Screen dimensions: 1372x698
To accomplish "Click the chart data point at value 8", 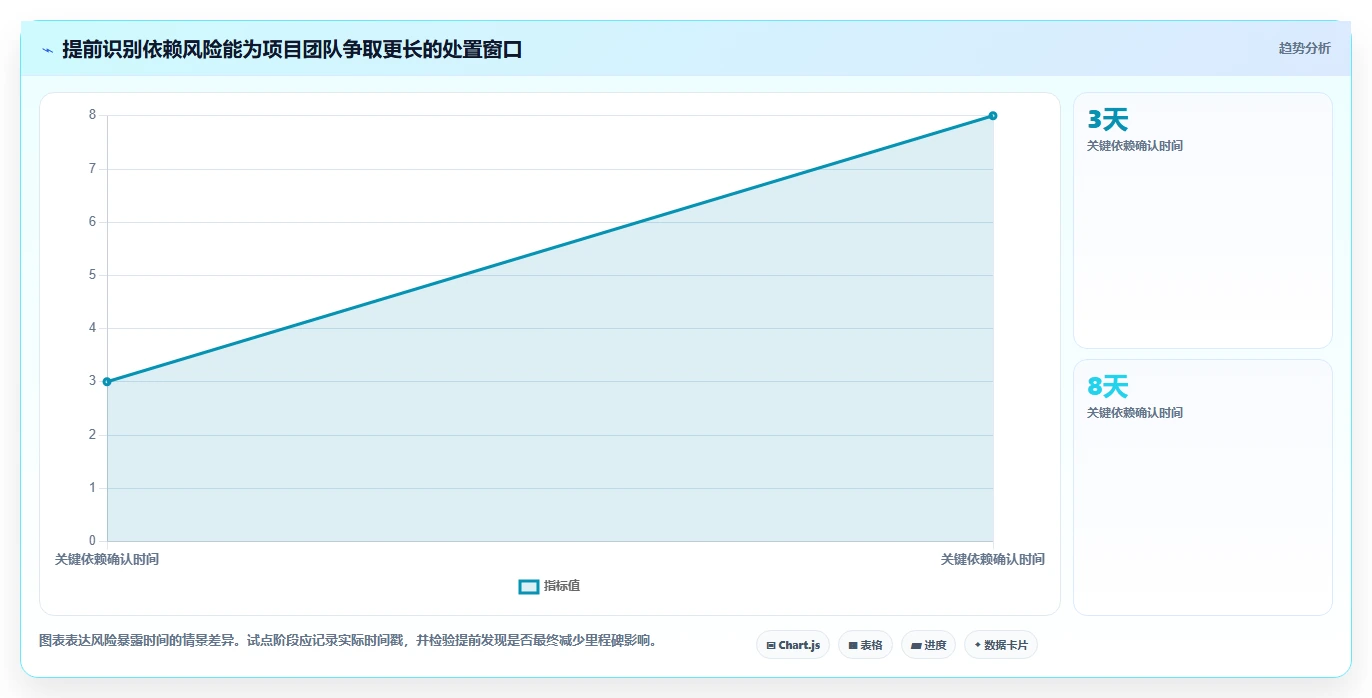I will point(993,115).
